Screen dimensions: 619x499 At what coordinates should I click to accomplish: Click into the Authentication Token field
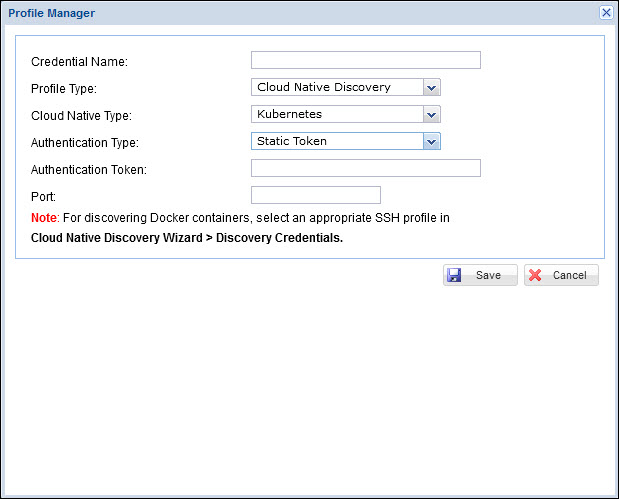coord(365,168)
